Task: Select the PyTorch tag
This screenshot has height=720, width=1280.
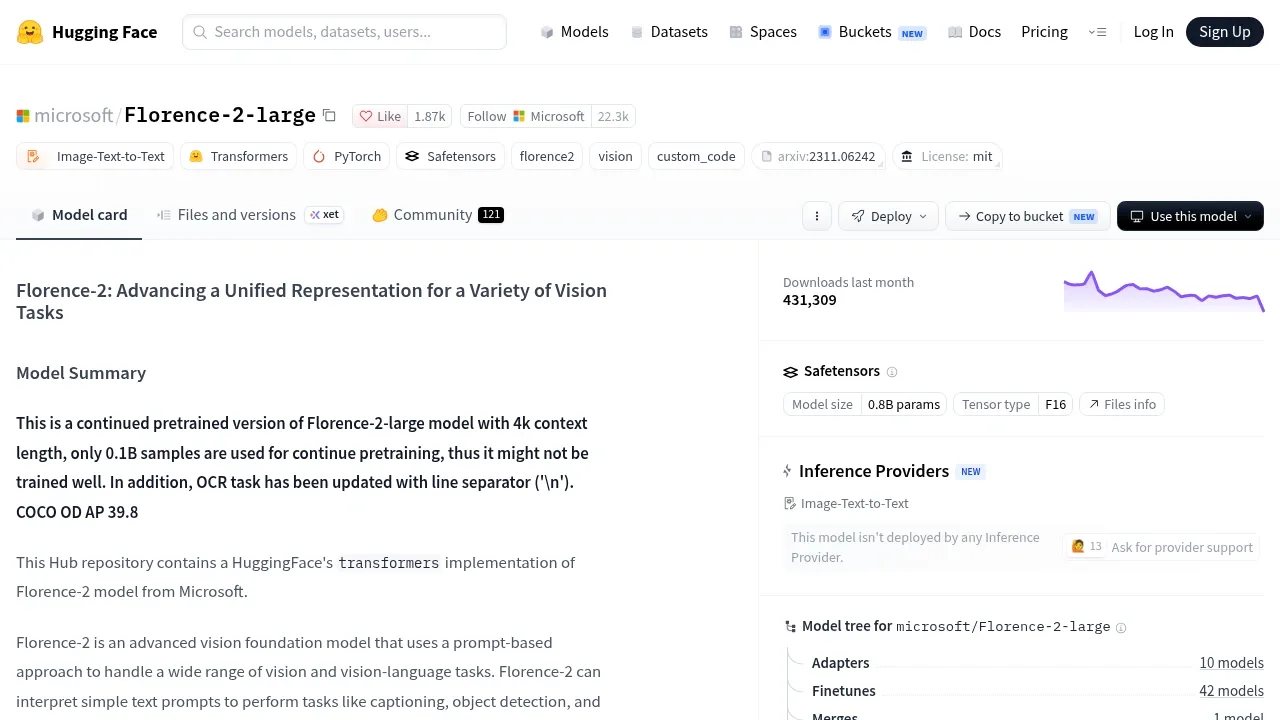Action: pyautogui.click(x=346, y=156)
